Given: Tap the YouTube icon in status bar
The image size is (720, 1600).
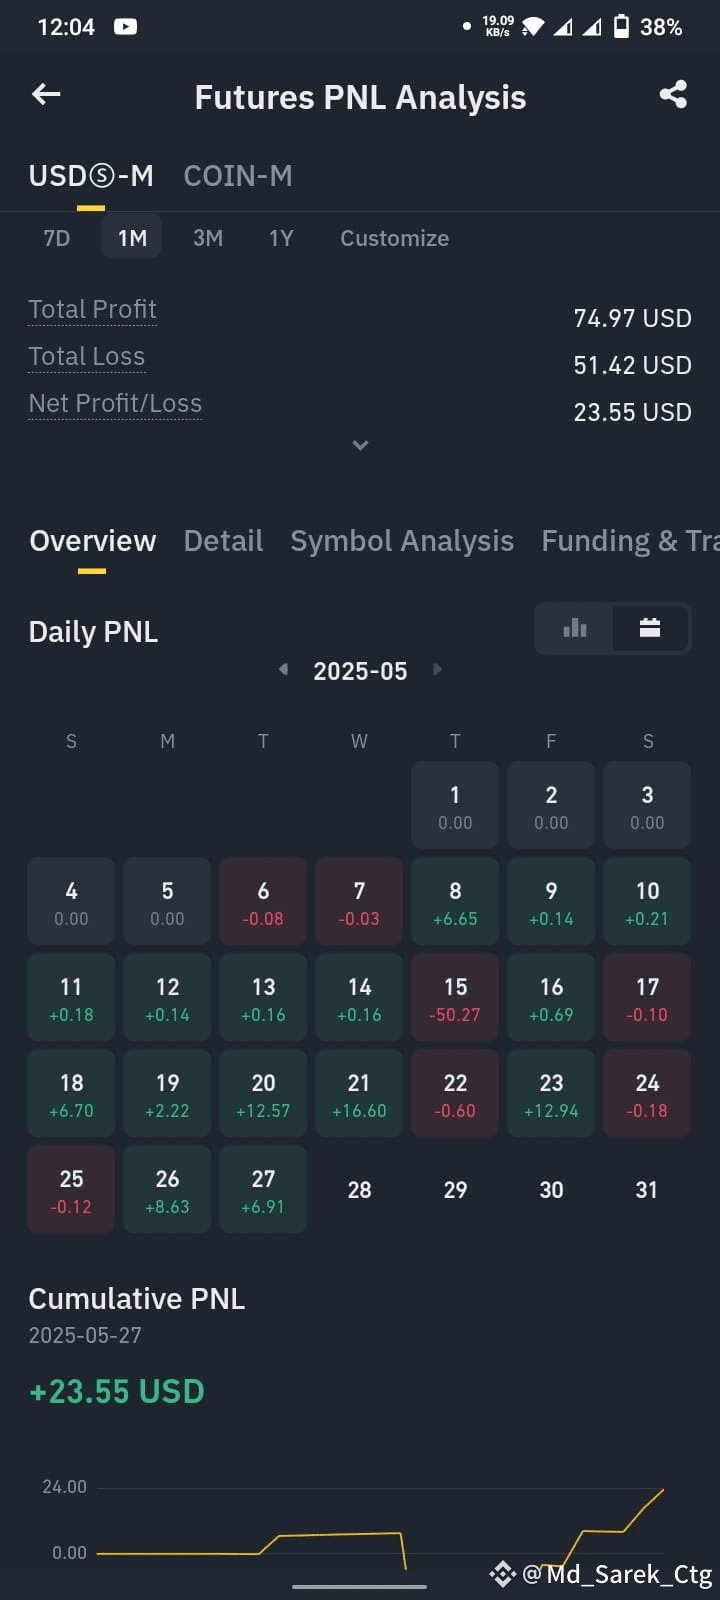Looking at the screenshot, I should (x=125, y=27).
